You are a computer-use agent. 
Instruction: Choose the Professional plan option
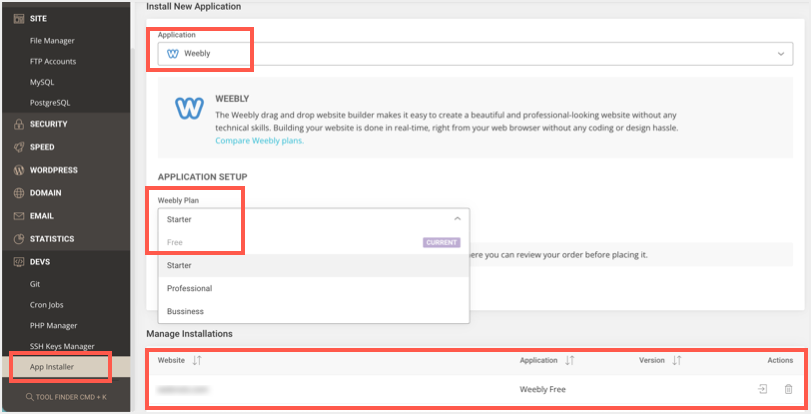tap(190, 289)
